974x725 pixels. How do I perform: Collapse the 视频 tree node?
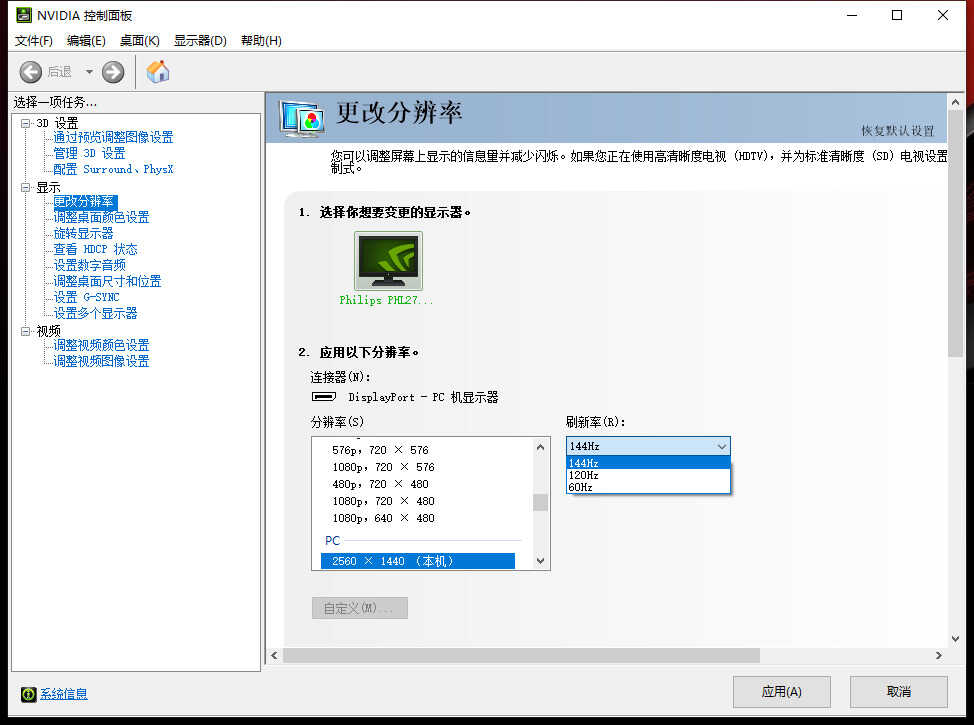(x=25, y=331)
